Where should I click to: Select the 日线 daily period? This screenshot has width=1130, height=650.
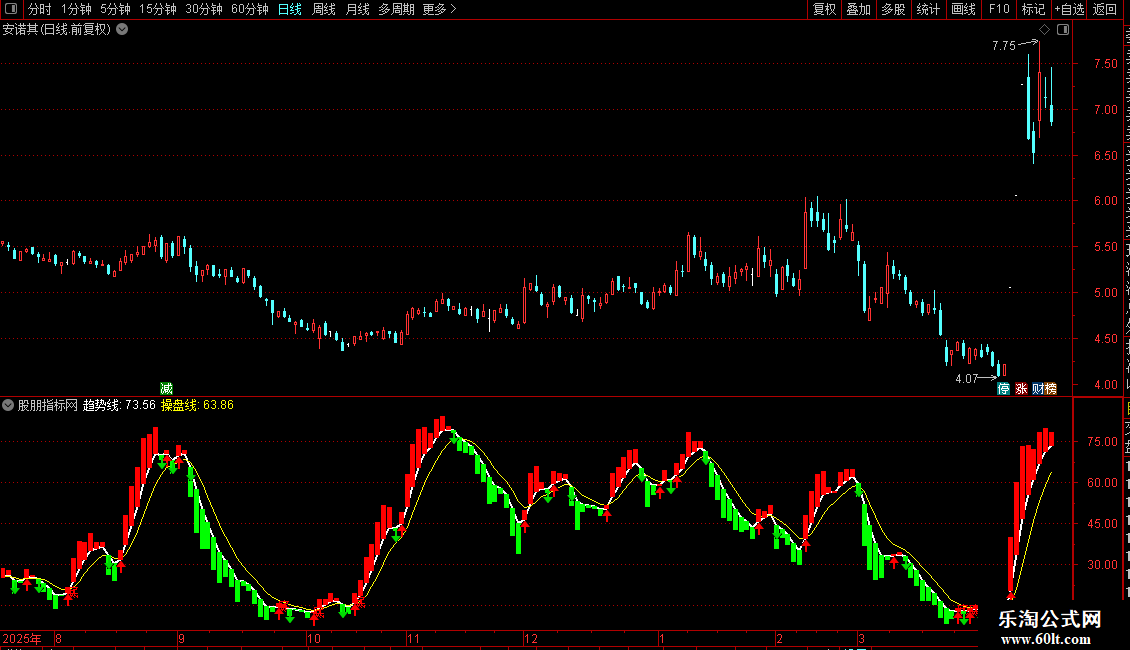(x=290, y=9)
